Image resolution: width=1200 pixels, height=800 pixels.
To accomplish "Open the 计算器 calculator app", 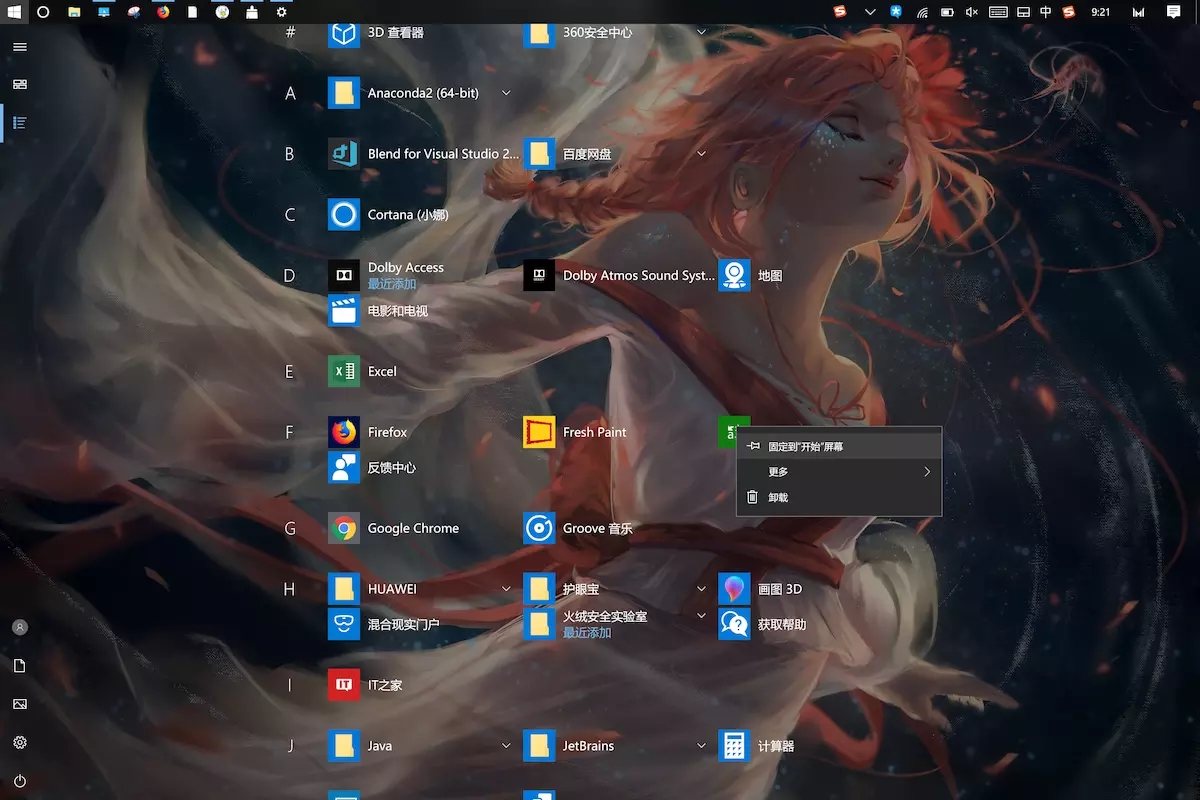I will (x=756, y=746).
